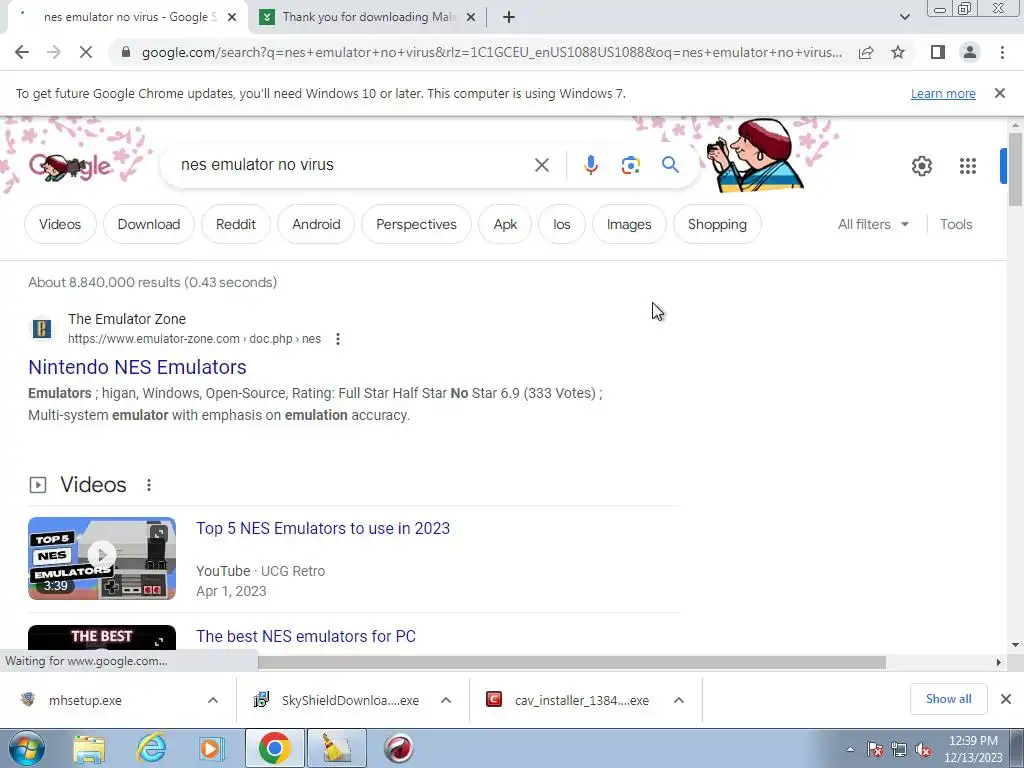Image resolution: width=1024 pixels, height=768 pixels.
Task: Click Learn more about Chrome updates
Action: point(943,93)
